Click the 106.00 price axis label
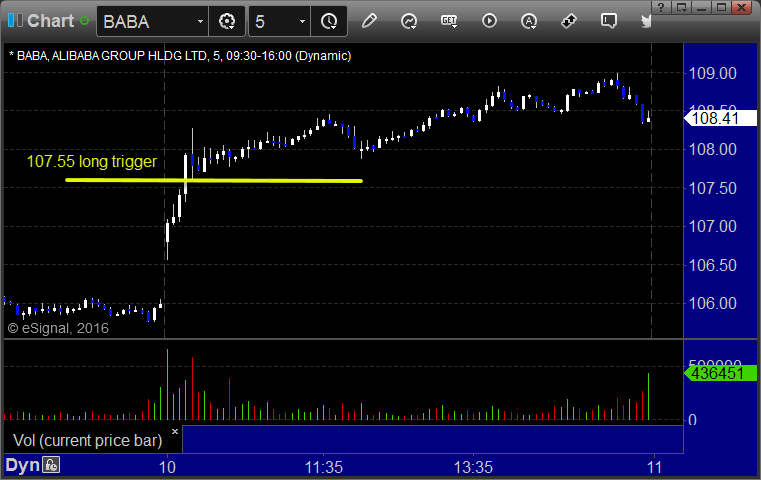This screenshot has width=761, height=480. coord(712,303)
